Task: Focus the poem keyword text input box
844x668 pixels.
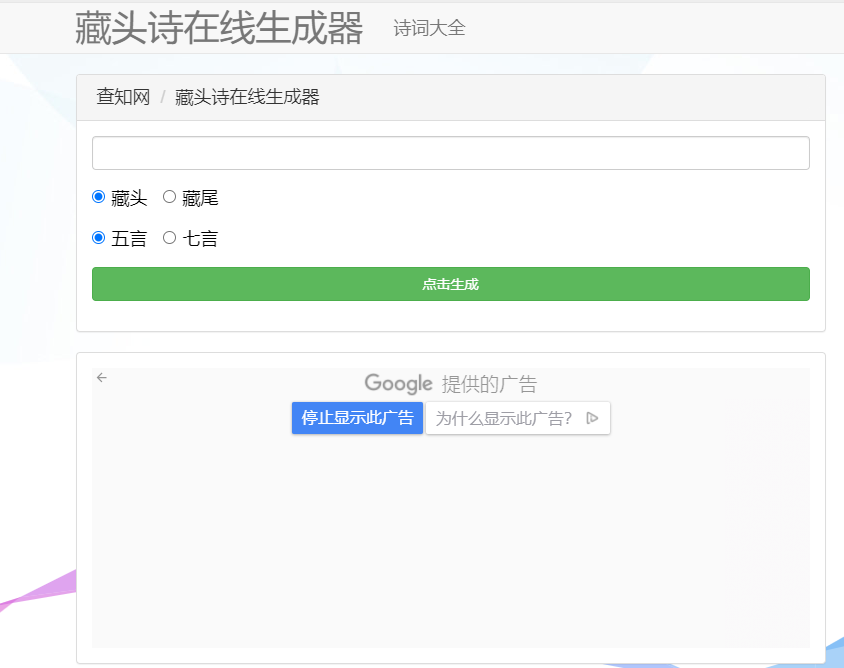Action: click(x=450, y=153)
